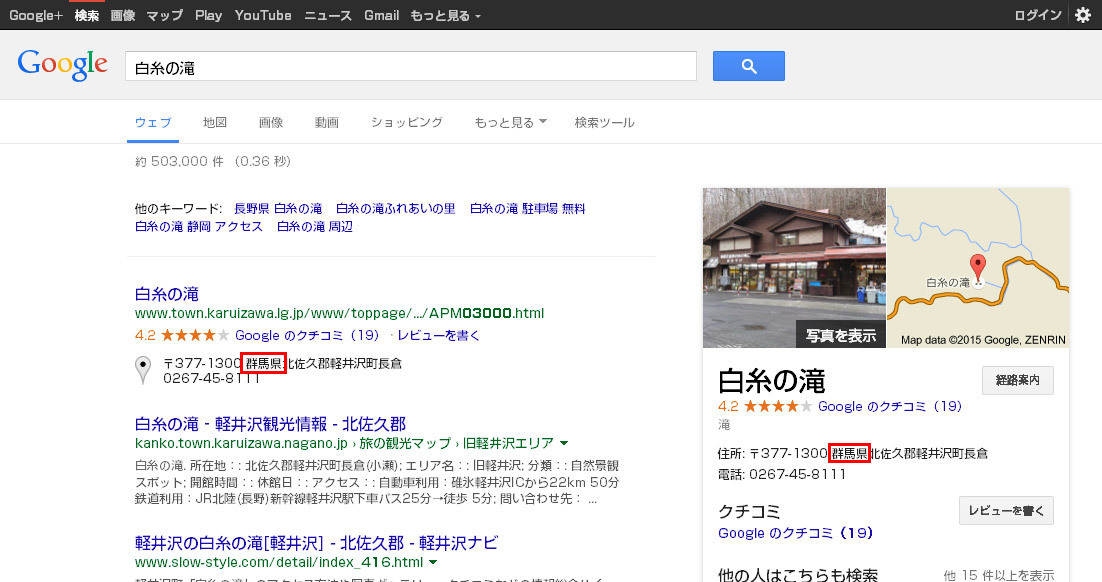Open first result titled 白糸の滝
1102x582 pixels.
point(167,294)
